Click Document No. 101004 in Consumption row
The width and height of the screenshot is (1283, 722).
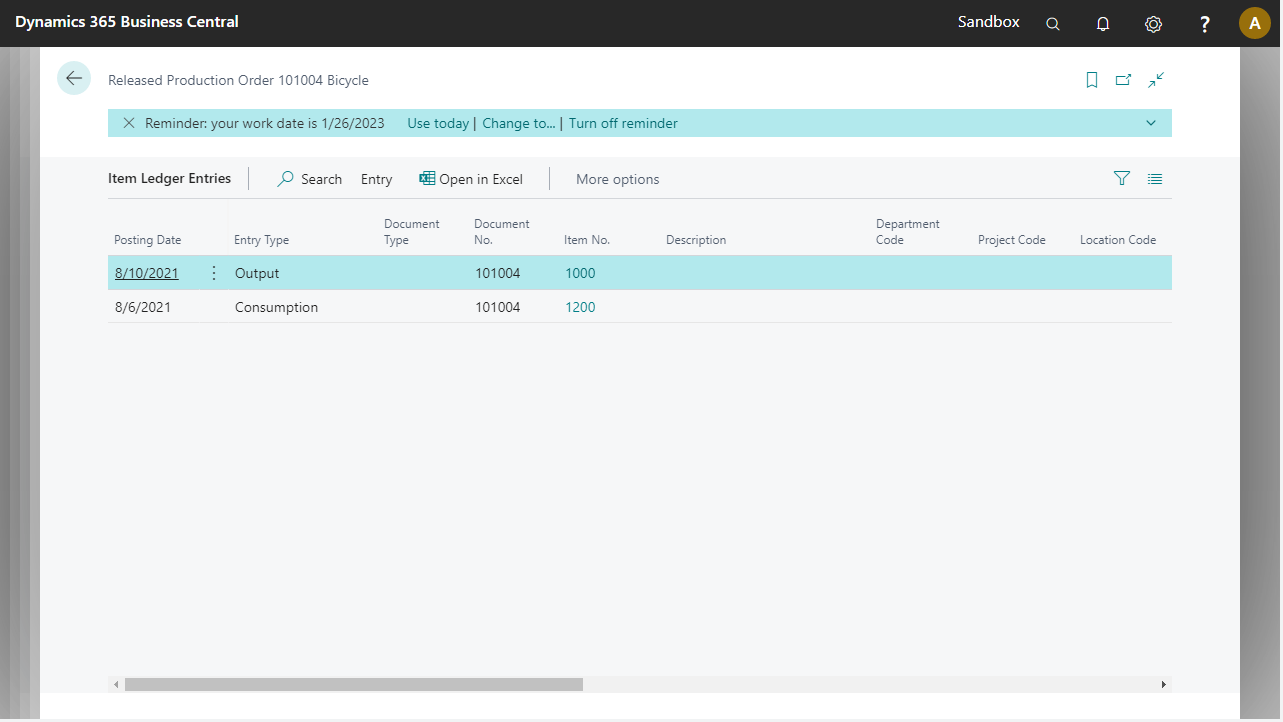[497, 307]
